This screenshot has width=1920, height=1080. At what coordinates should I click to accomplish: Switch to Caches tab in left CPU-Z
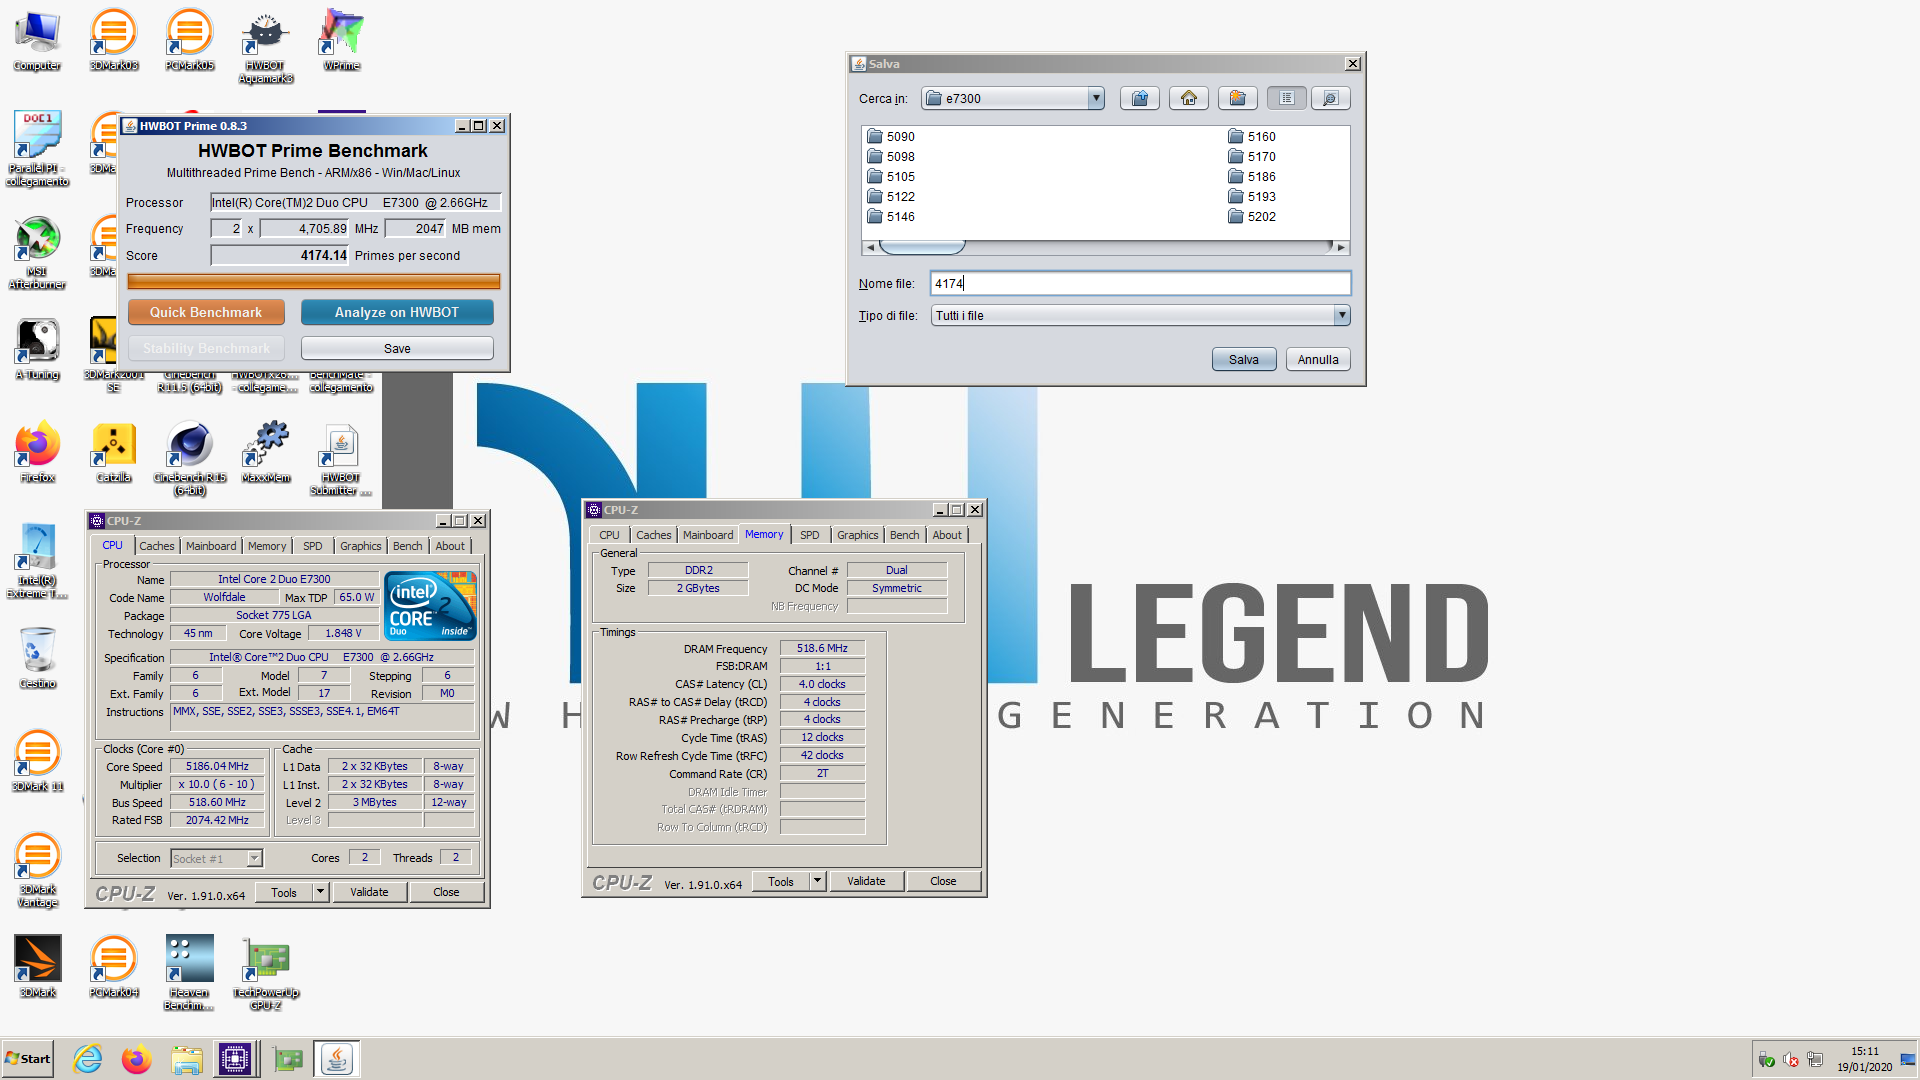(156, 546)
